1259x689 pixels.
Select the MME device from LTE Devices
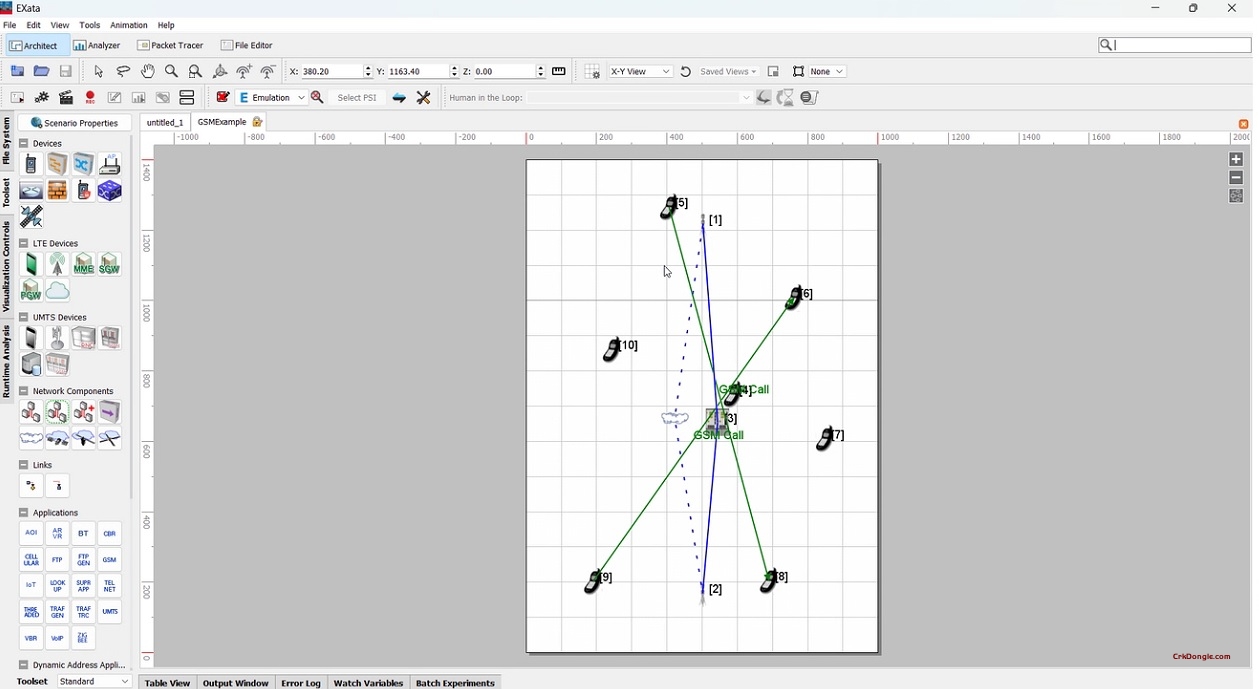coord(83,264)
